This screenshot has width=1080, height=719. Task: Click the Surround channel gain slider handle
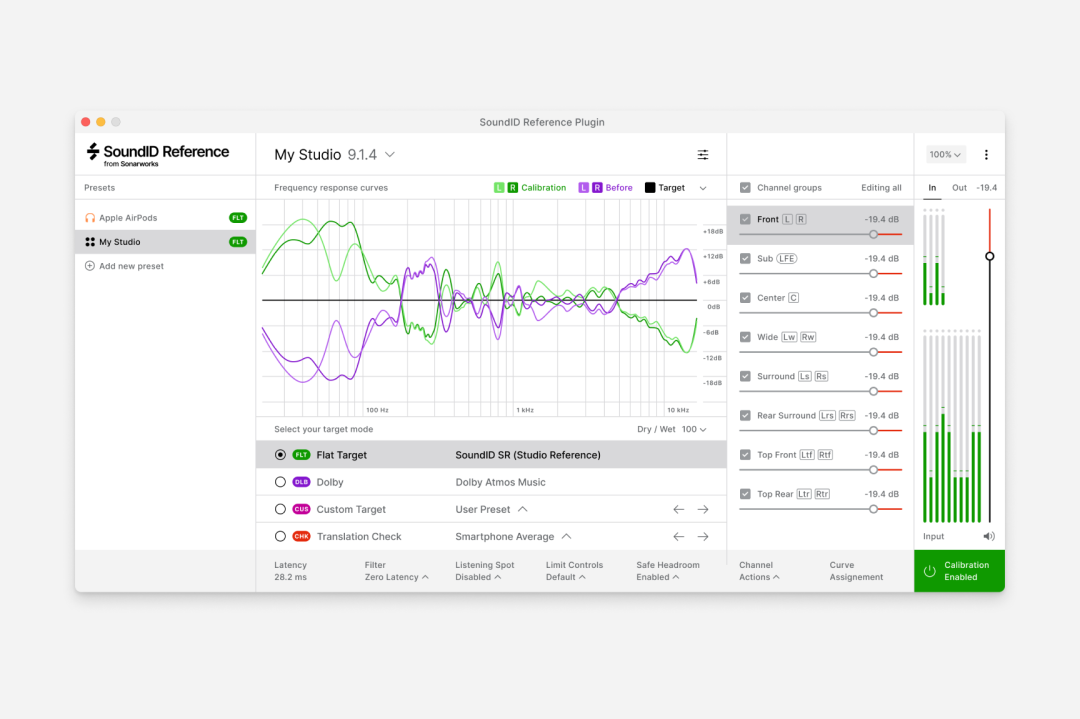coord(873,391)
